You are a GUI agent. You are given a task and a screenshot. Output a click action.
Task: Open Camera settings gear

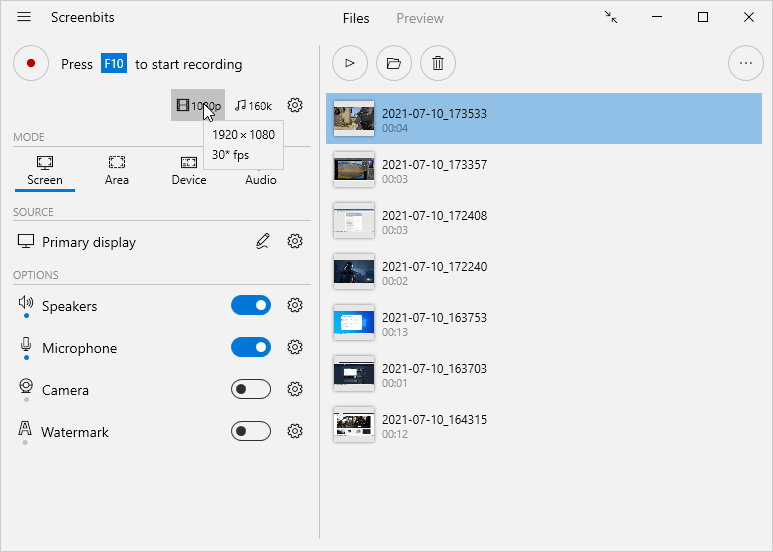[x=295, y=389]
